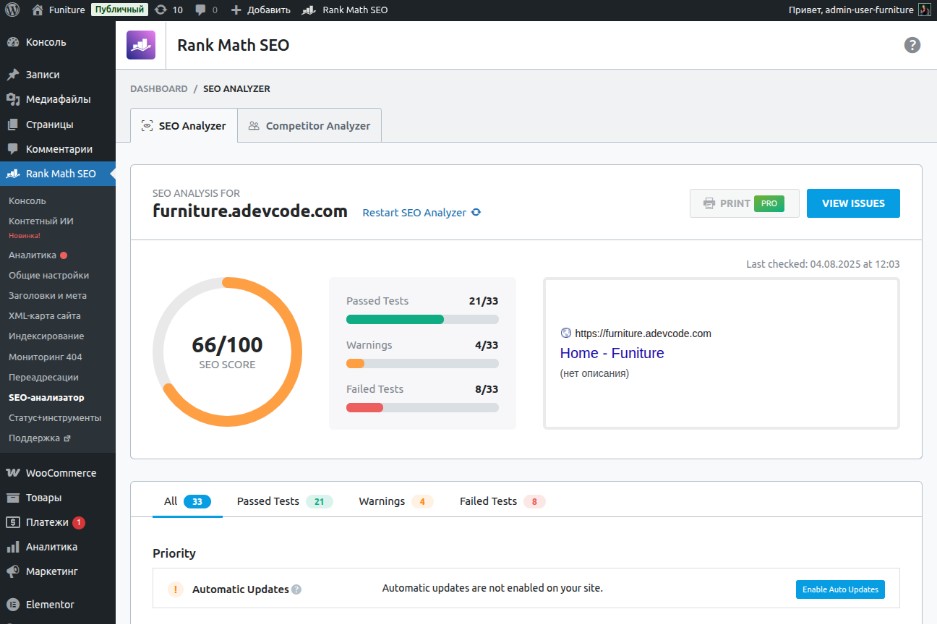Image resolution: width=937 pixels, height=624 pixels.
Task: Open the Funiture site home icon
Action: click(38, 10)
